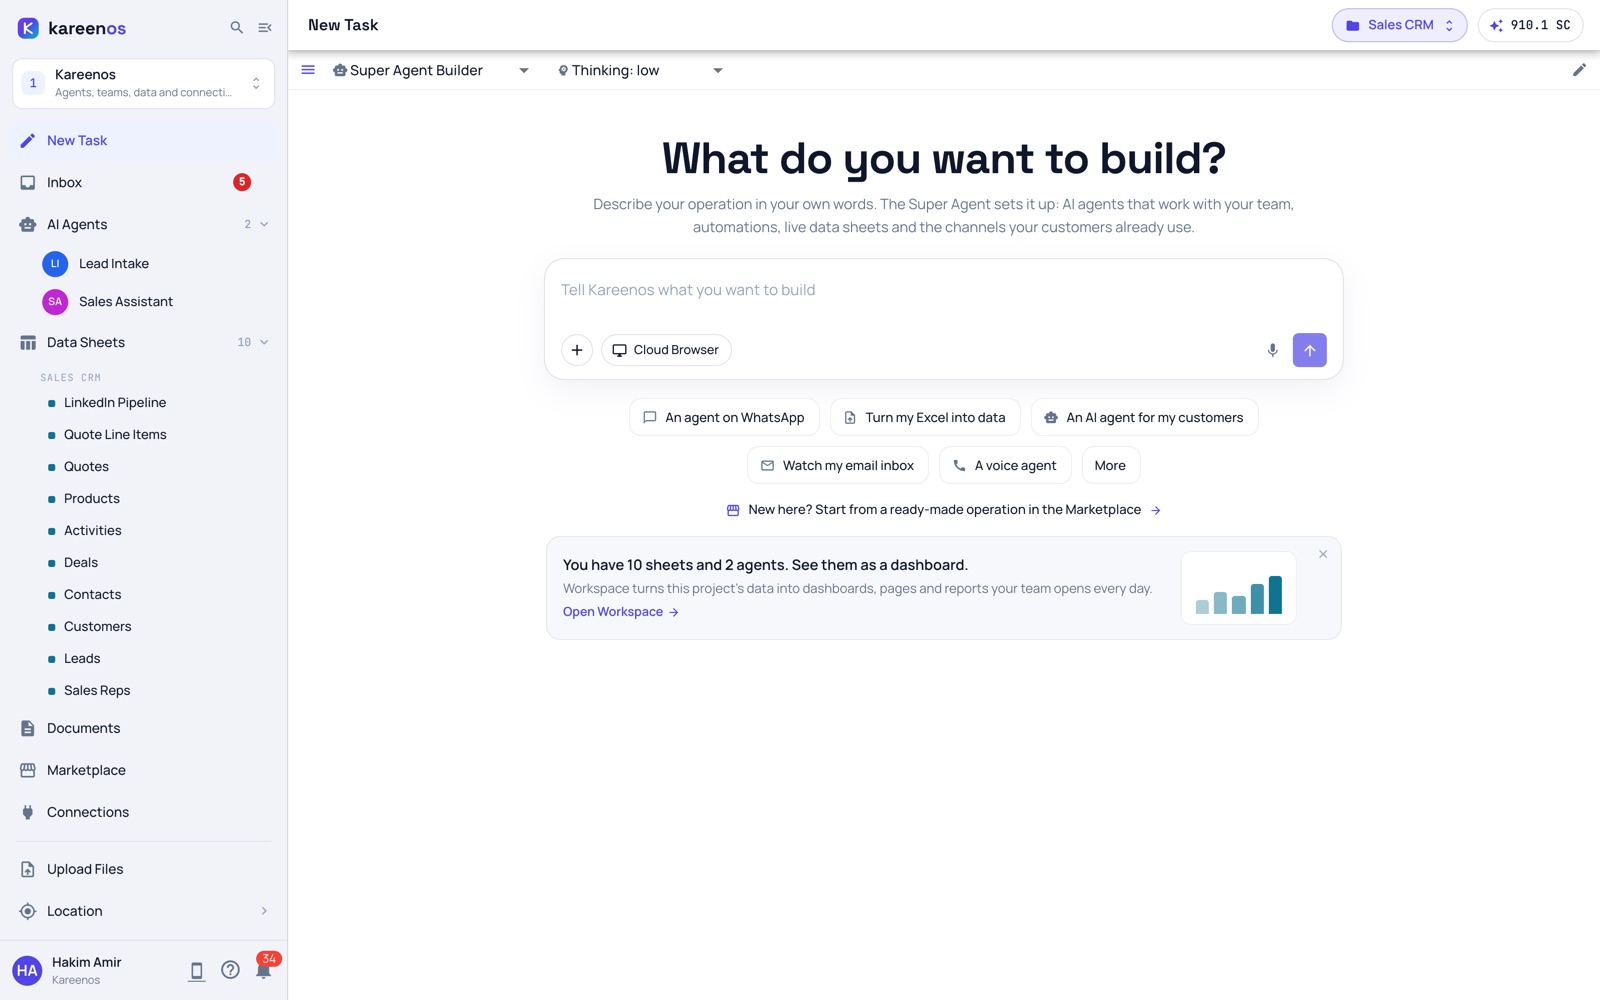Click the Connections plug icon
The width and height of the screenshot is (1600, 1000).
pyautogui.click(x=28, y=813)
